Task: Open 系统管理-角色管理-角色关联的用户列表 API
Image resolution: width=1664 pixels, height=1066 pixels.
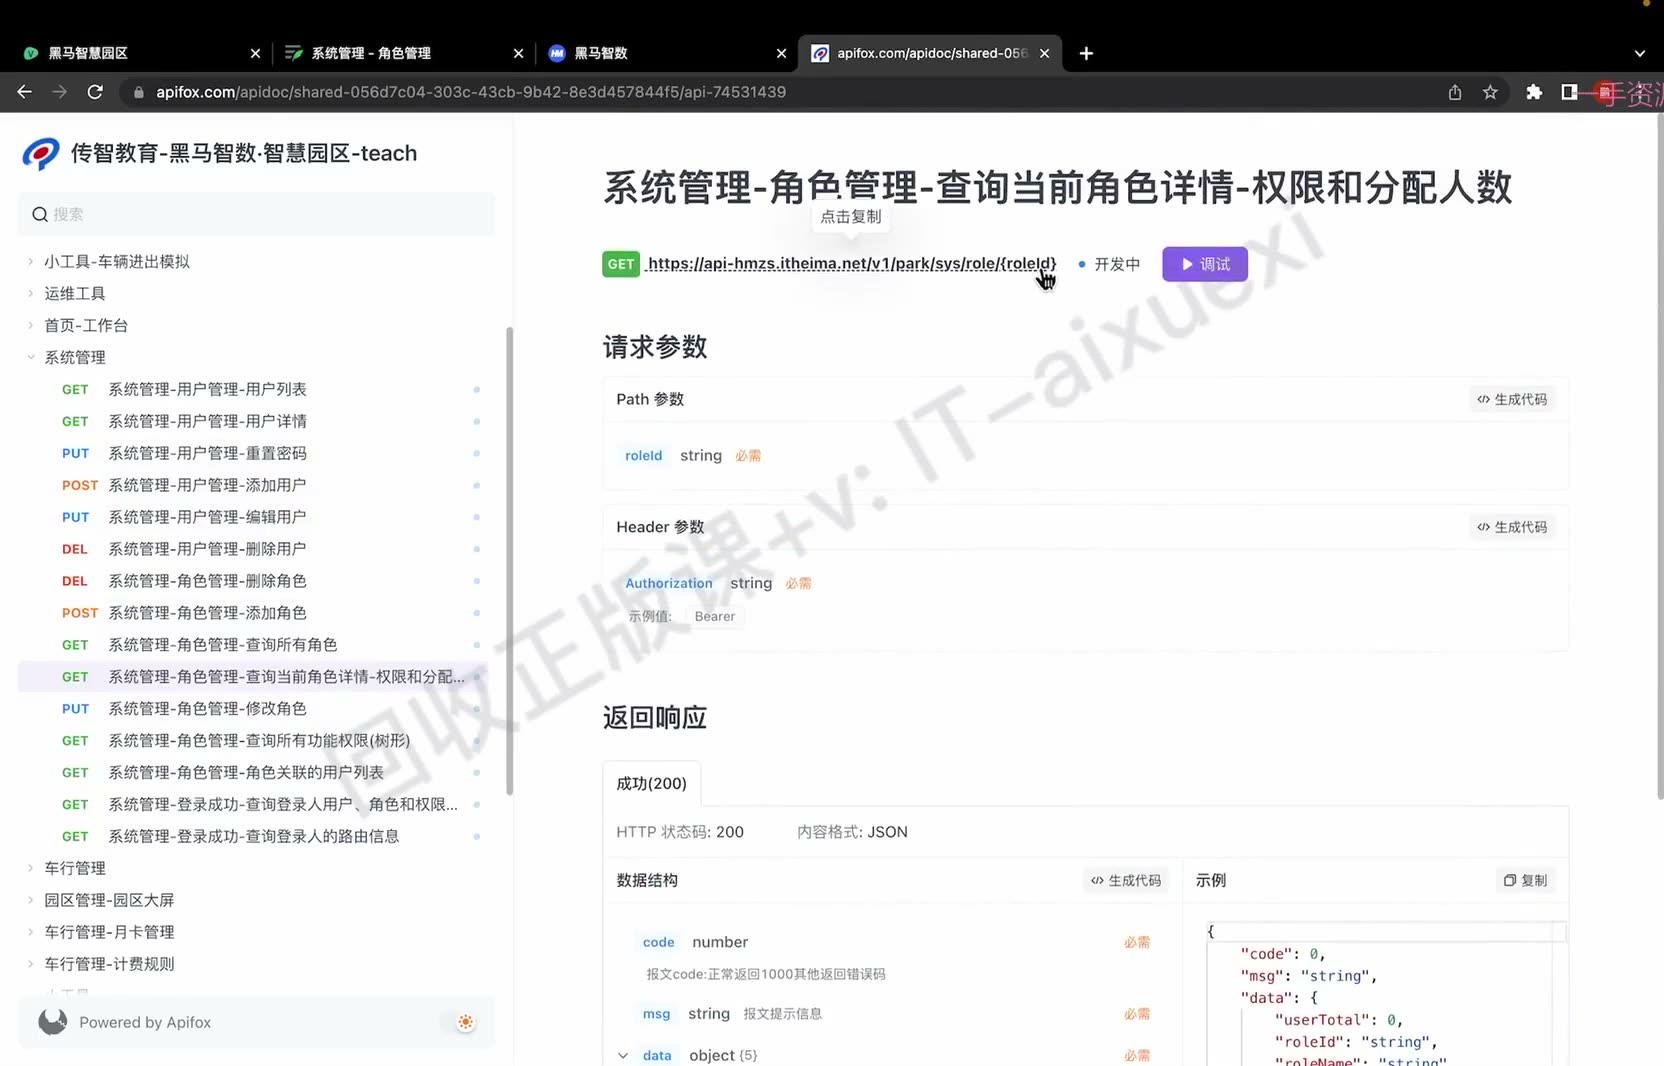Action: pyautogui.click(x=256, y=772)
